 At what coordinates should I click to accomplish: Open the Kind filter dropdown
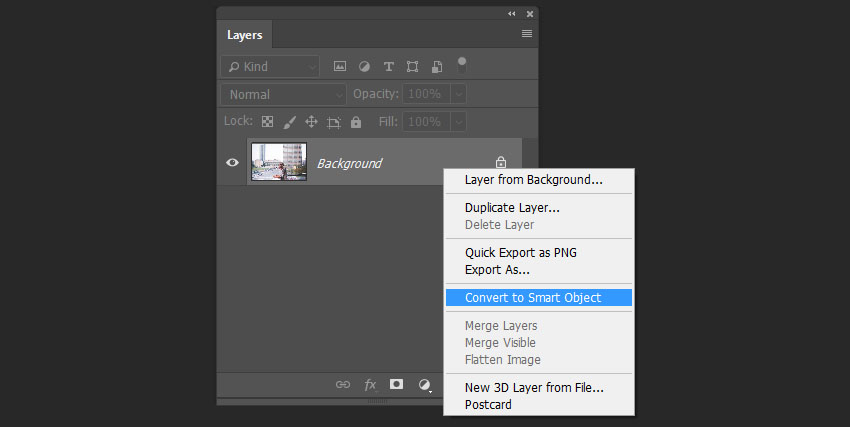(x=270, y=66)
